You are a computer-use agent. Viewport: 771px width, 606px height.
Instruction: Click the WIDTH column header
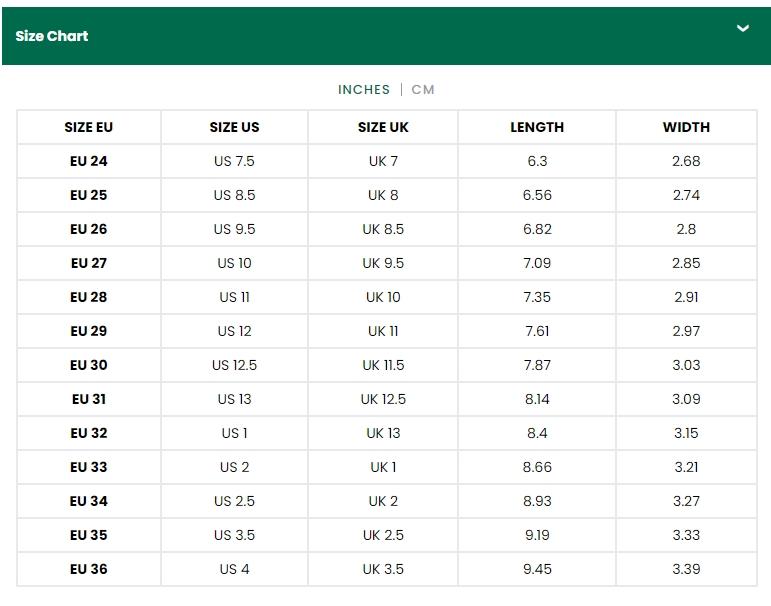point(686,127)
